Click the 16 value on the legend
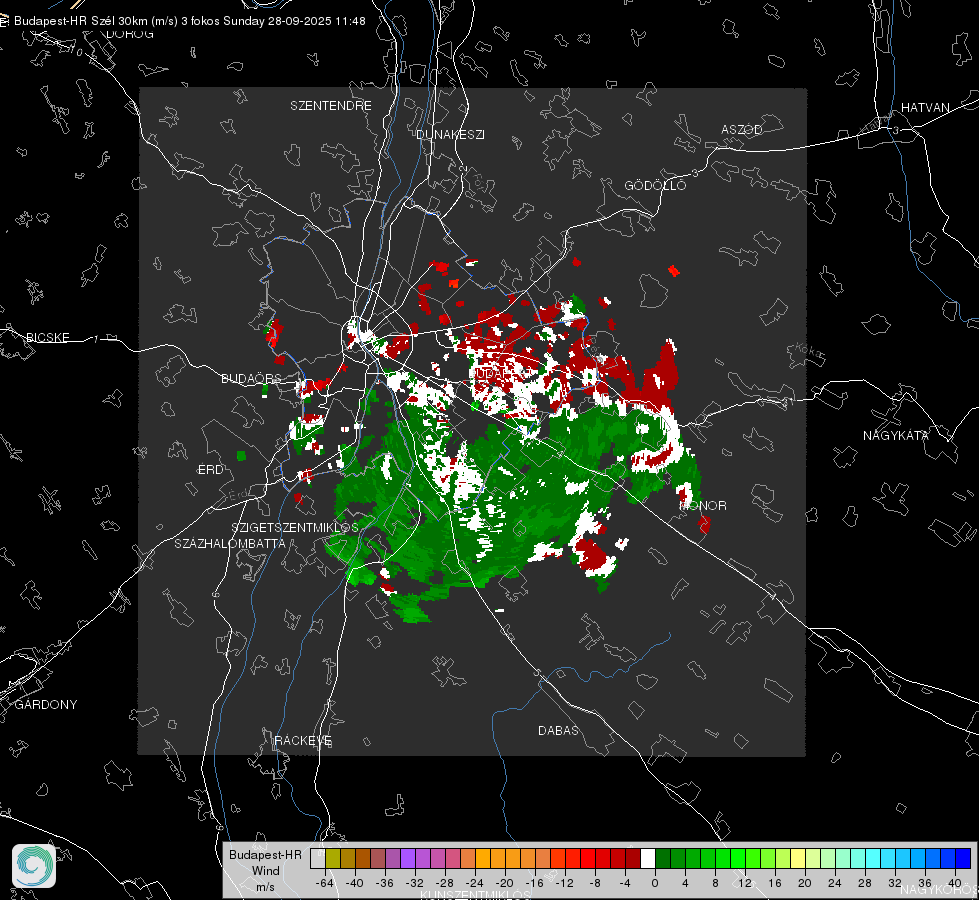 click(x=775, y=883)
